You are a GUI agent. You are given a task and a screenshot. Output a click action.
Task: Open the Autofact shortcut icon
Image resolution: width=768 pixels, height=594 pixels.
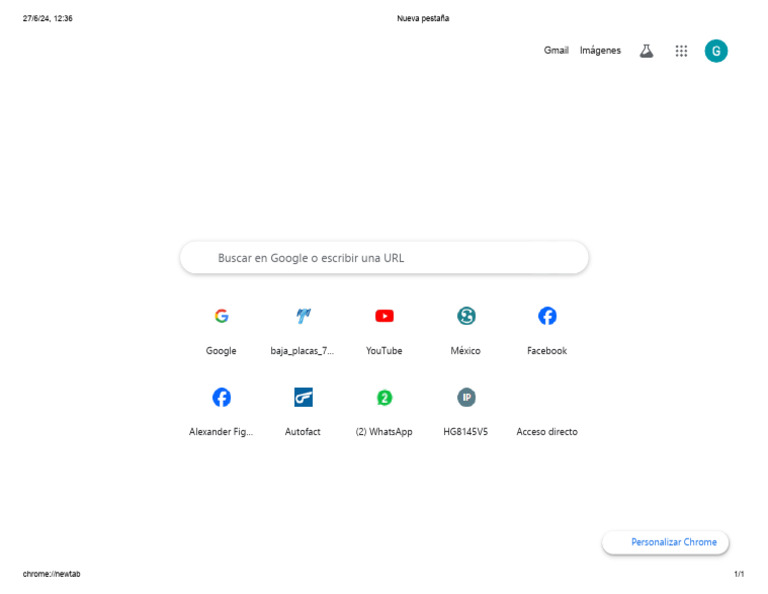(303, 397)
